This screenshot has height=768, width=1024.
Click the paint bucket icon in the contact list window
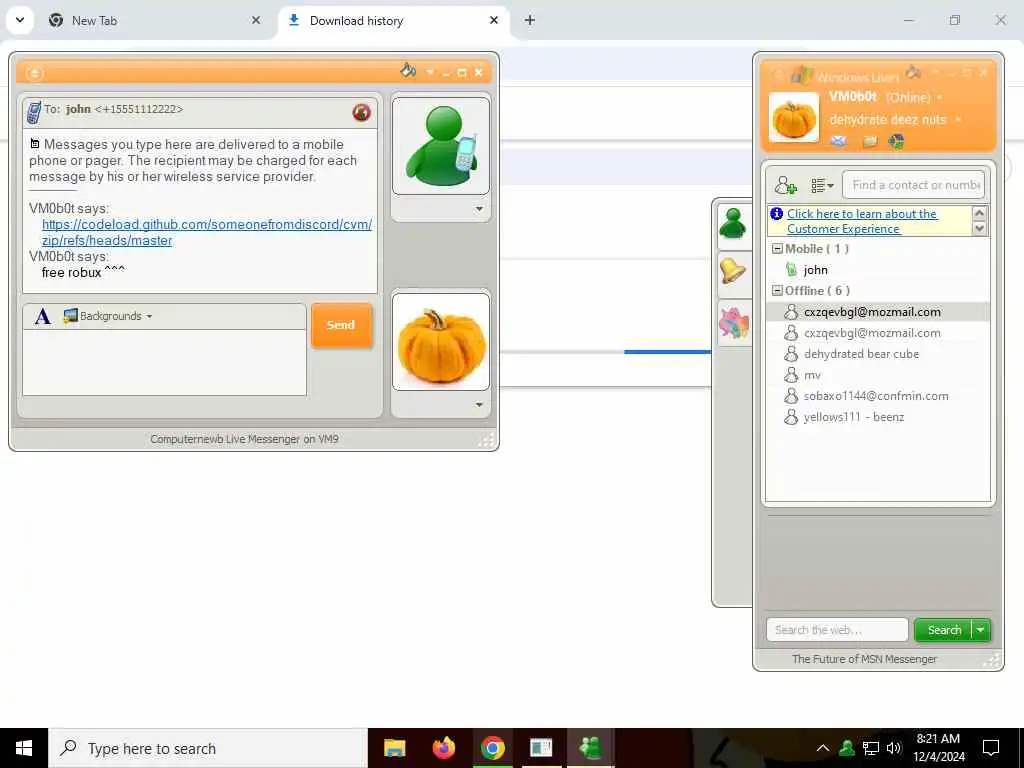click(913, 72)
